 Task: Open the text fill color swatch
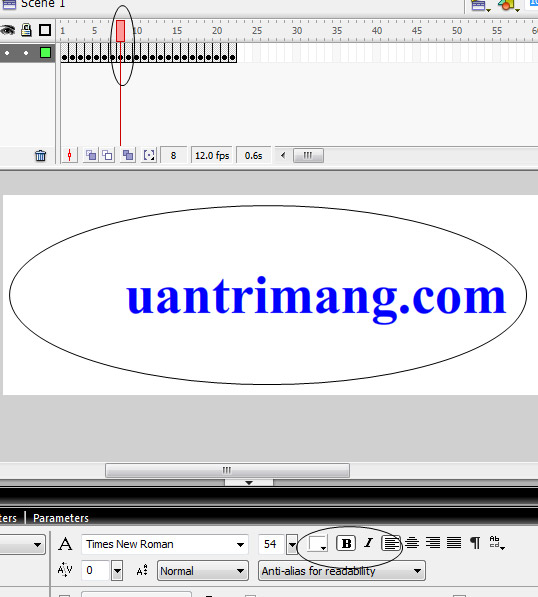click(x=318, y=543)
